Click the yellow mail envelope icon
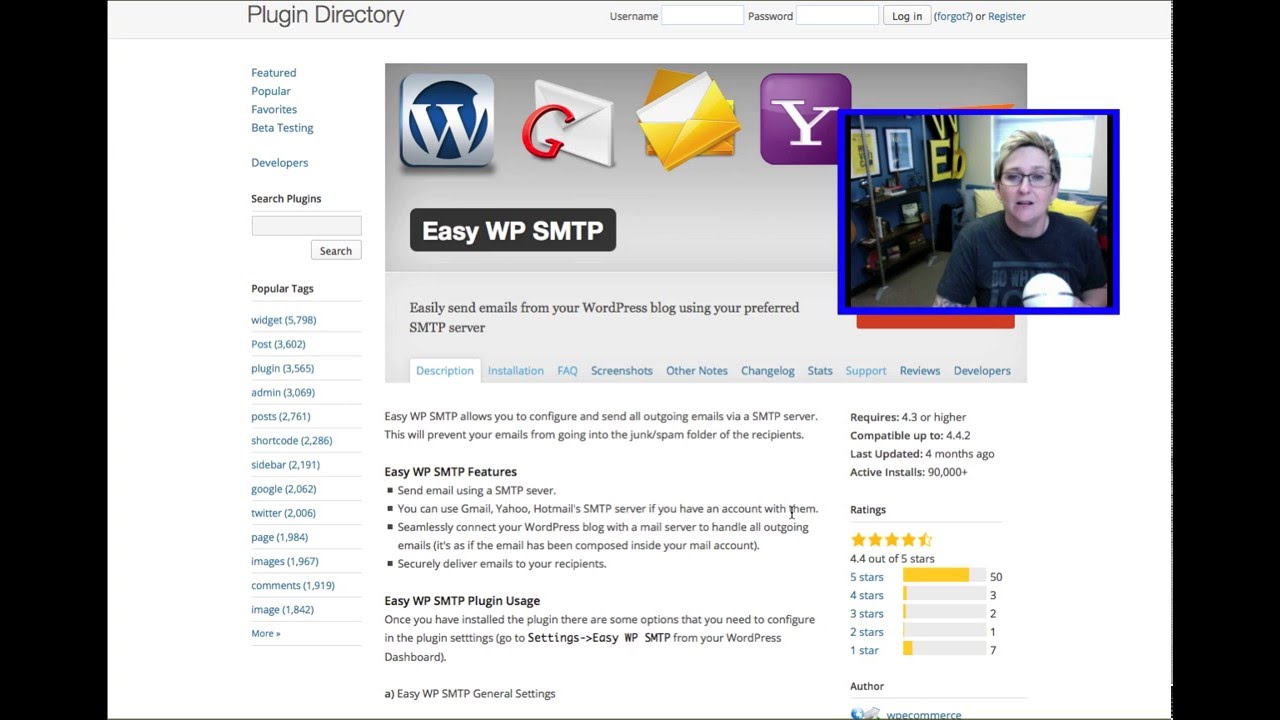The width and height of the screenshot is (1280, 720). click(688, 120)
